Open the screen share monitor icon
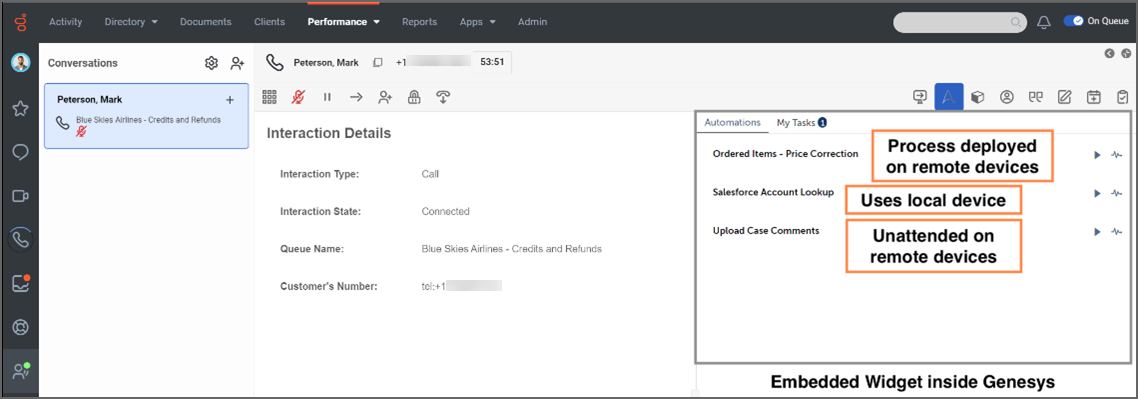The height and width of the screenshot is (399, 1138). pyautogui.click(x=920, y=96)
